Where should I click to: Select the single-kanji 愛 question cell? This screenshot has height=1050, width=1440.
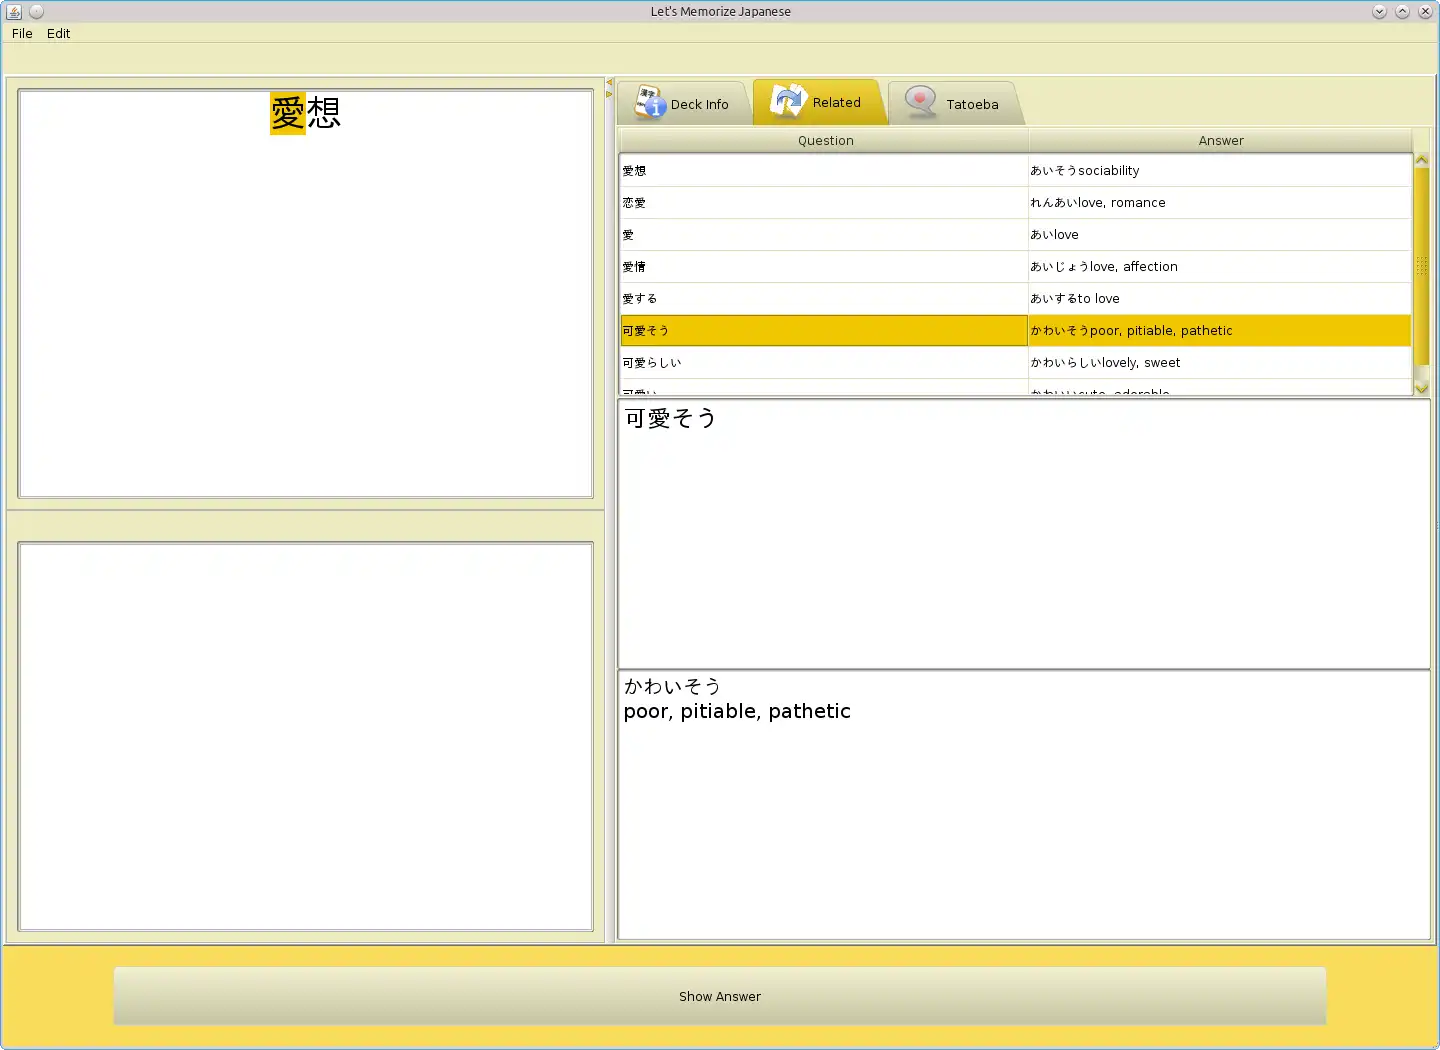824,235
